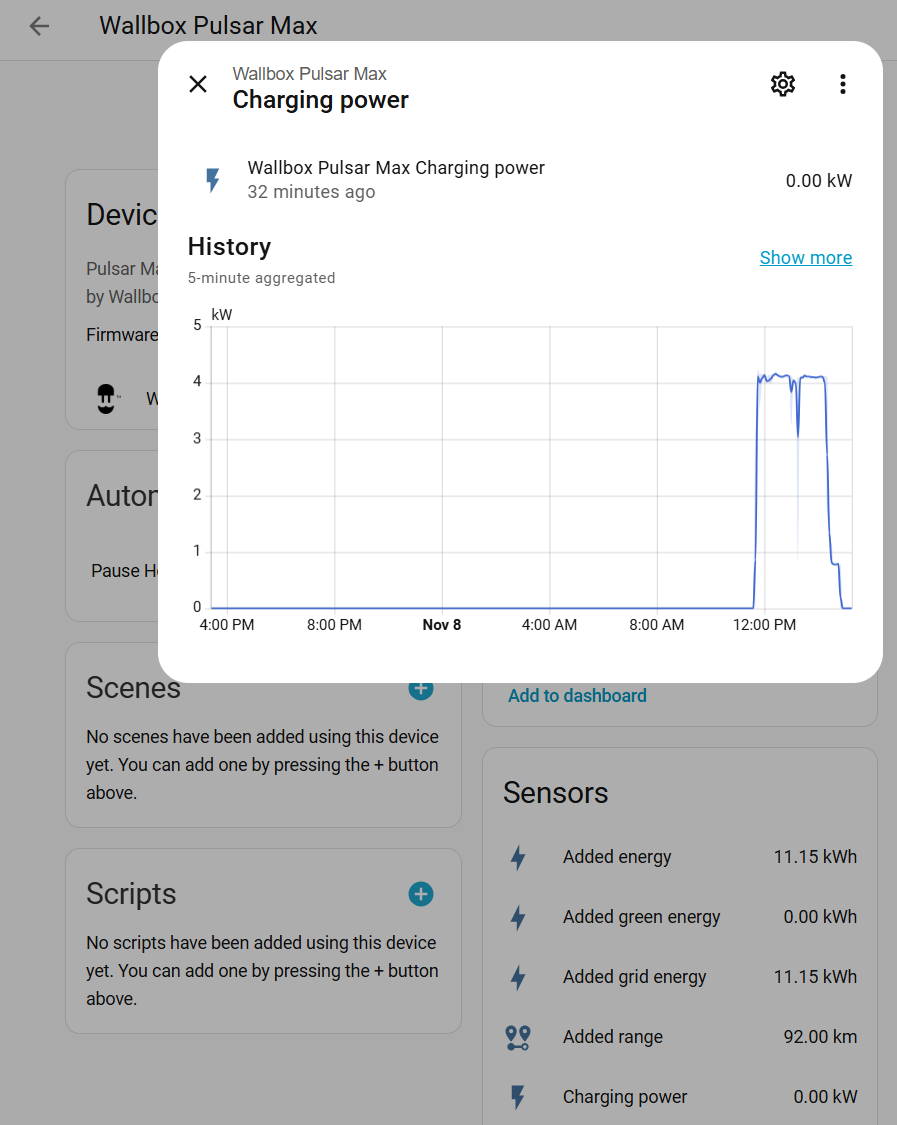
Task: Add a new script with plus icon
Action: (421, 894)
